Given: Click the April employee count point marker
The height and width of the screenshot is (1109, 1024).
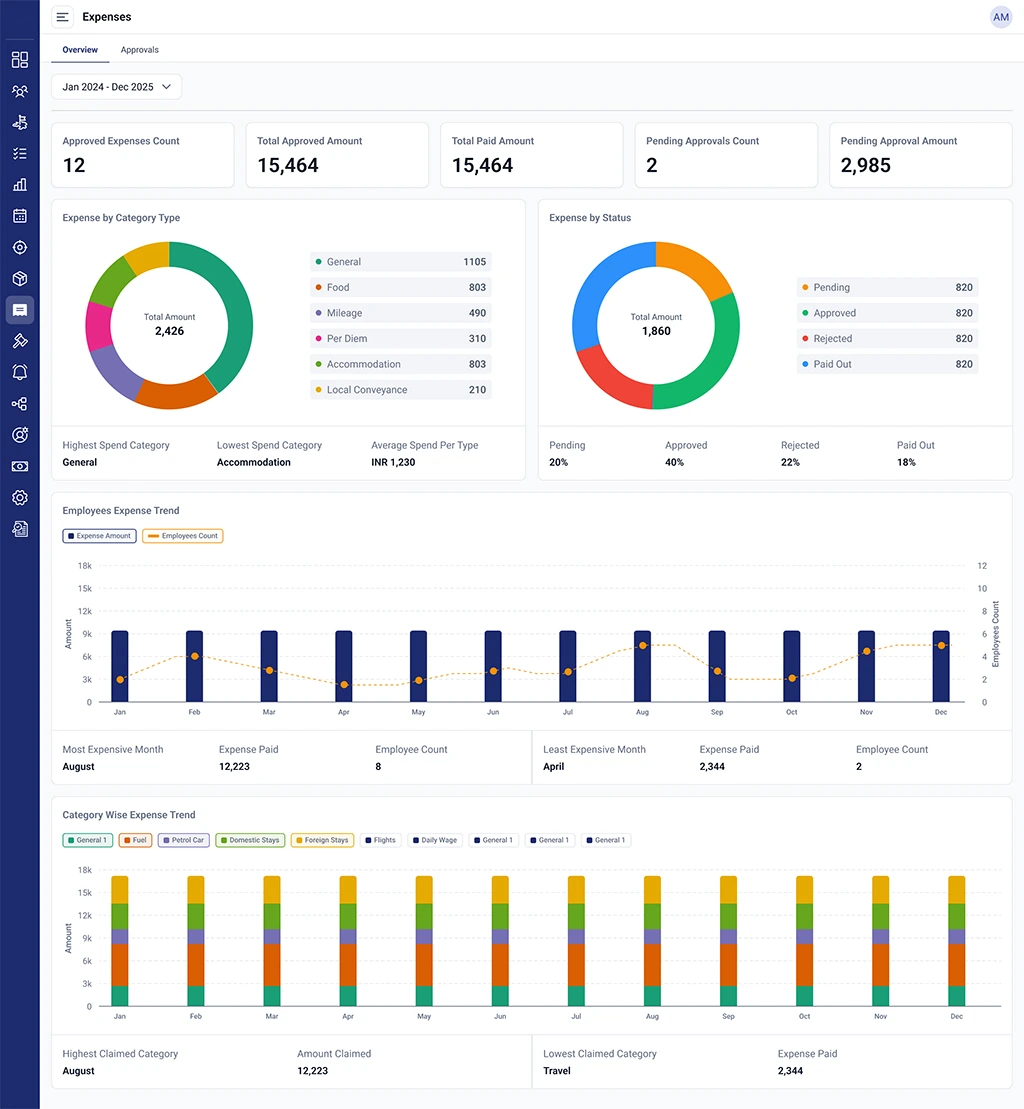Looking at the screenshot, I should (x=344, y=685).
